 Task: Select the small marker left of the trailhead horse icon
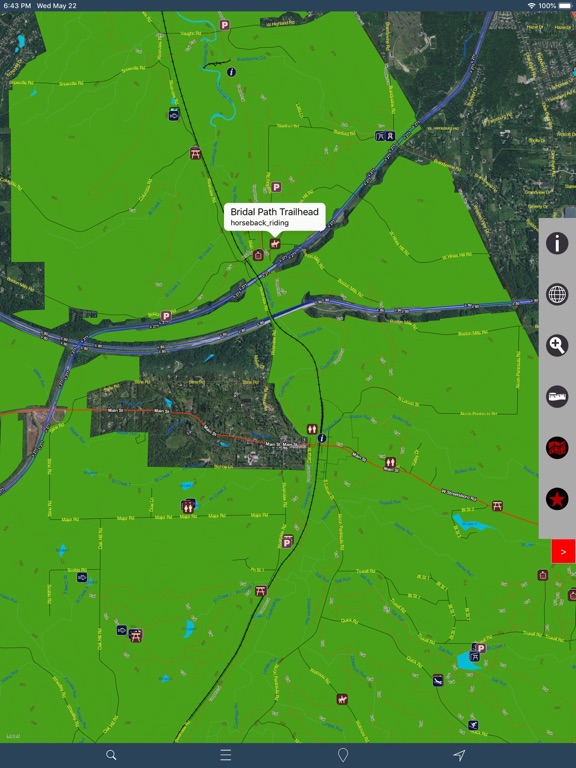point(258,255)
